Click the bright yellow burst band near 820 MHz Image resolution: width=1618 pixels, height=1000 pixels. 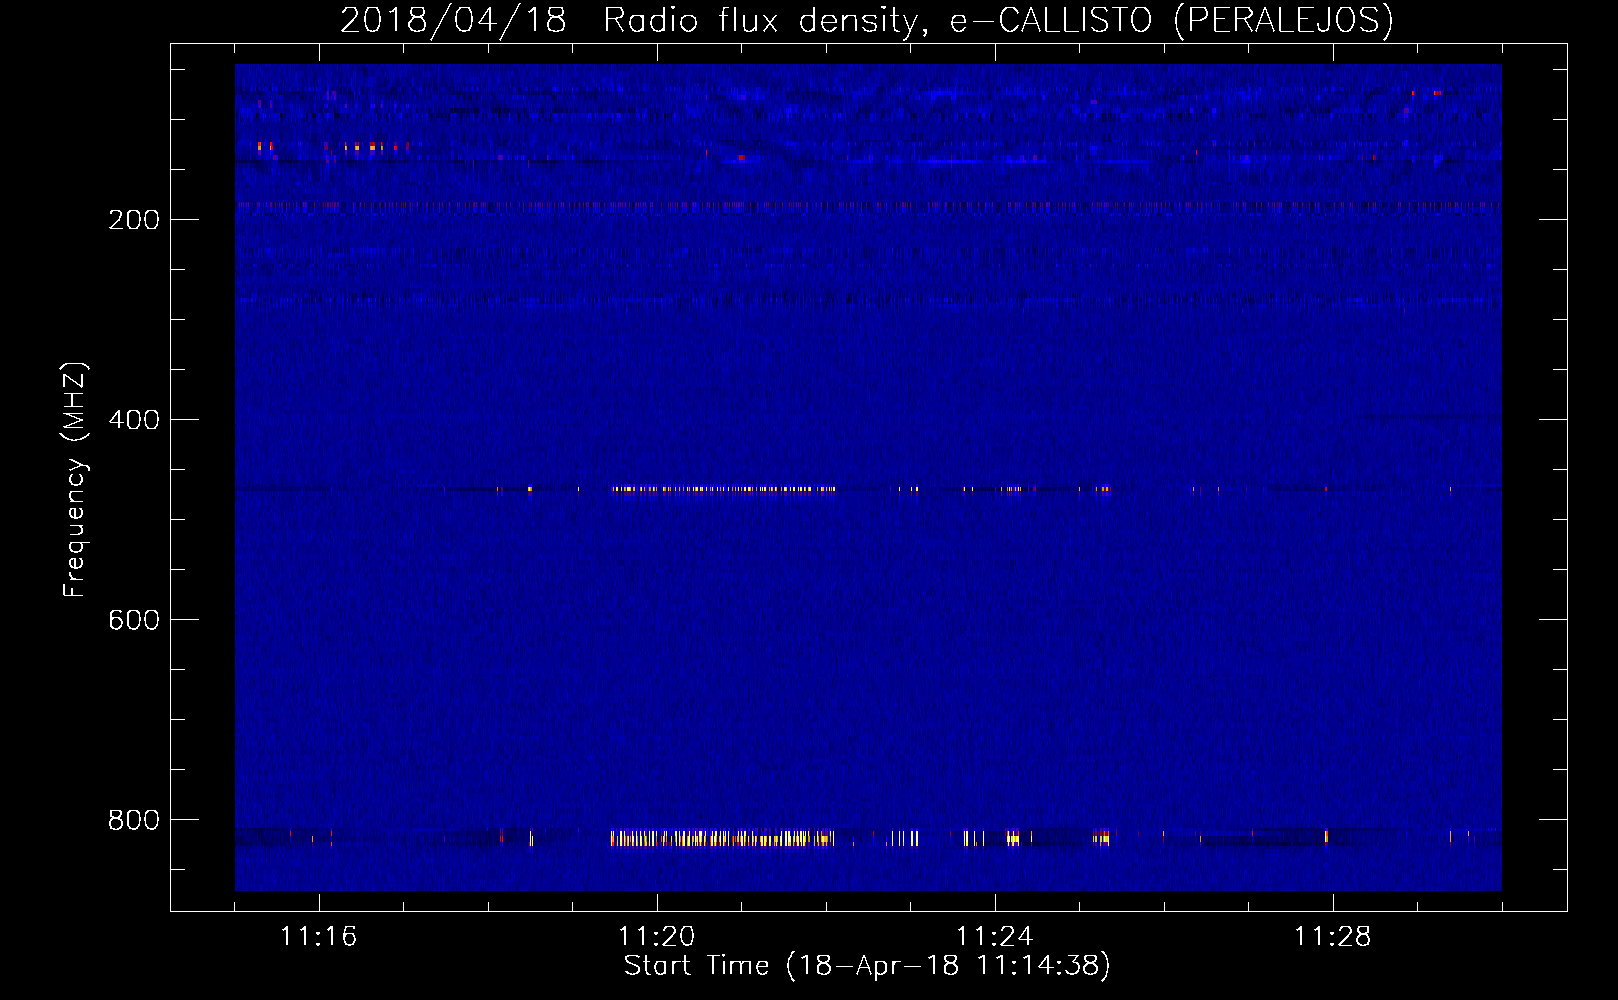722,838
